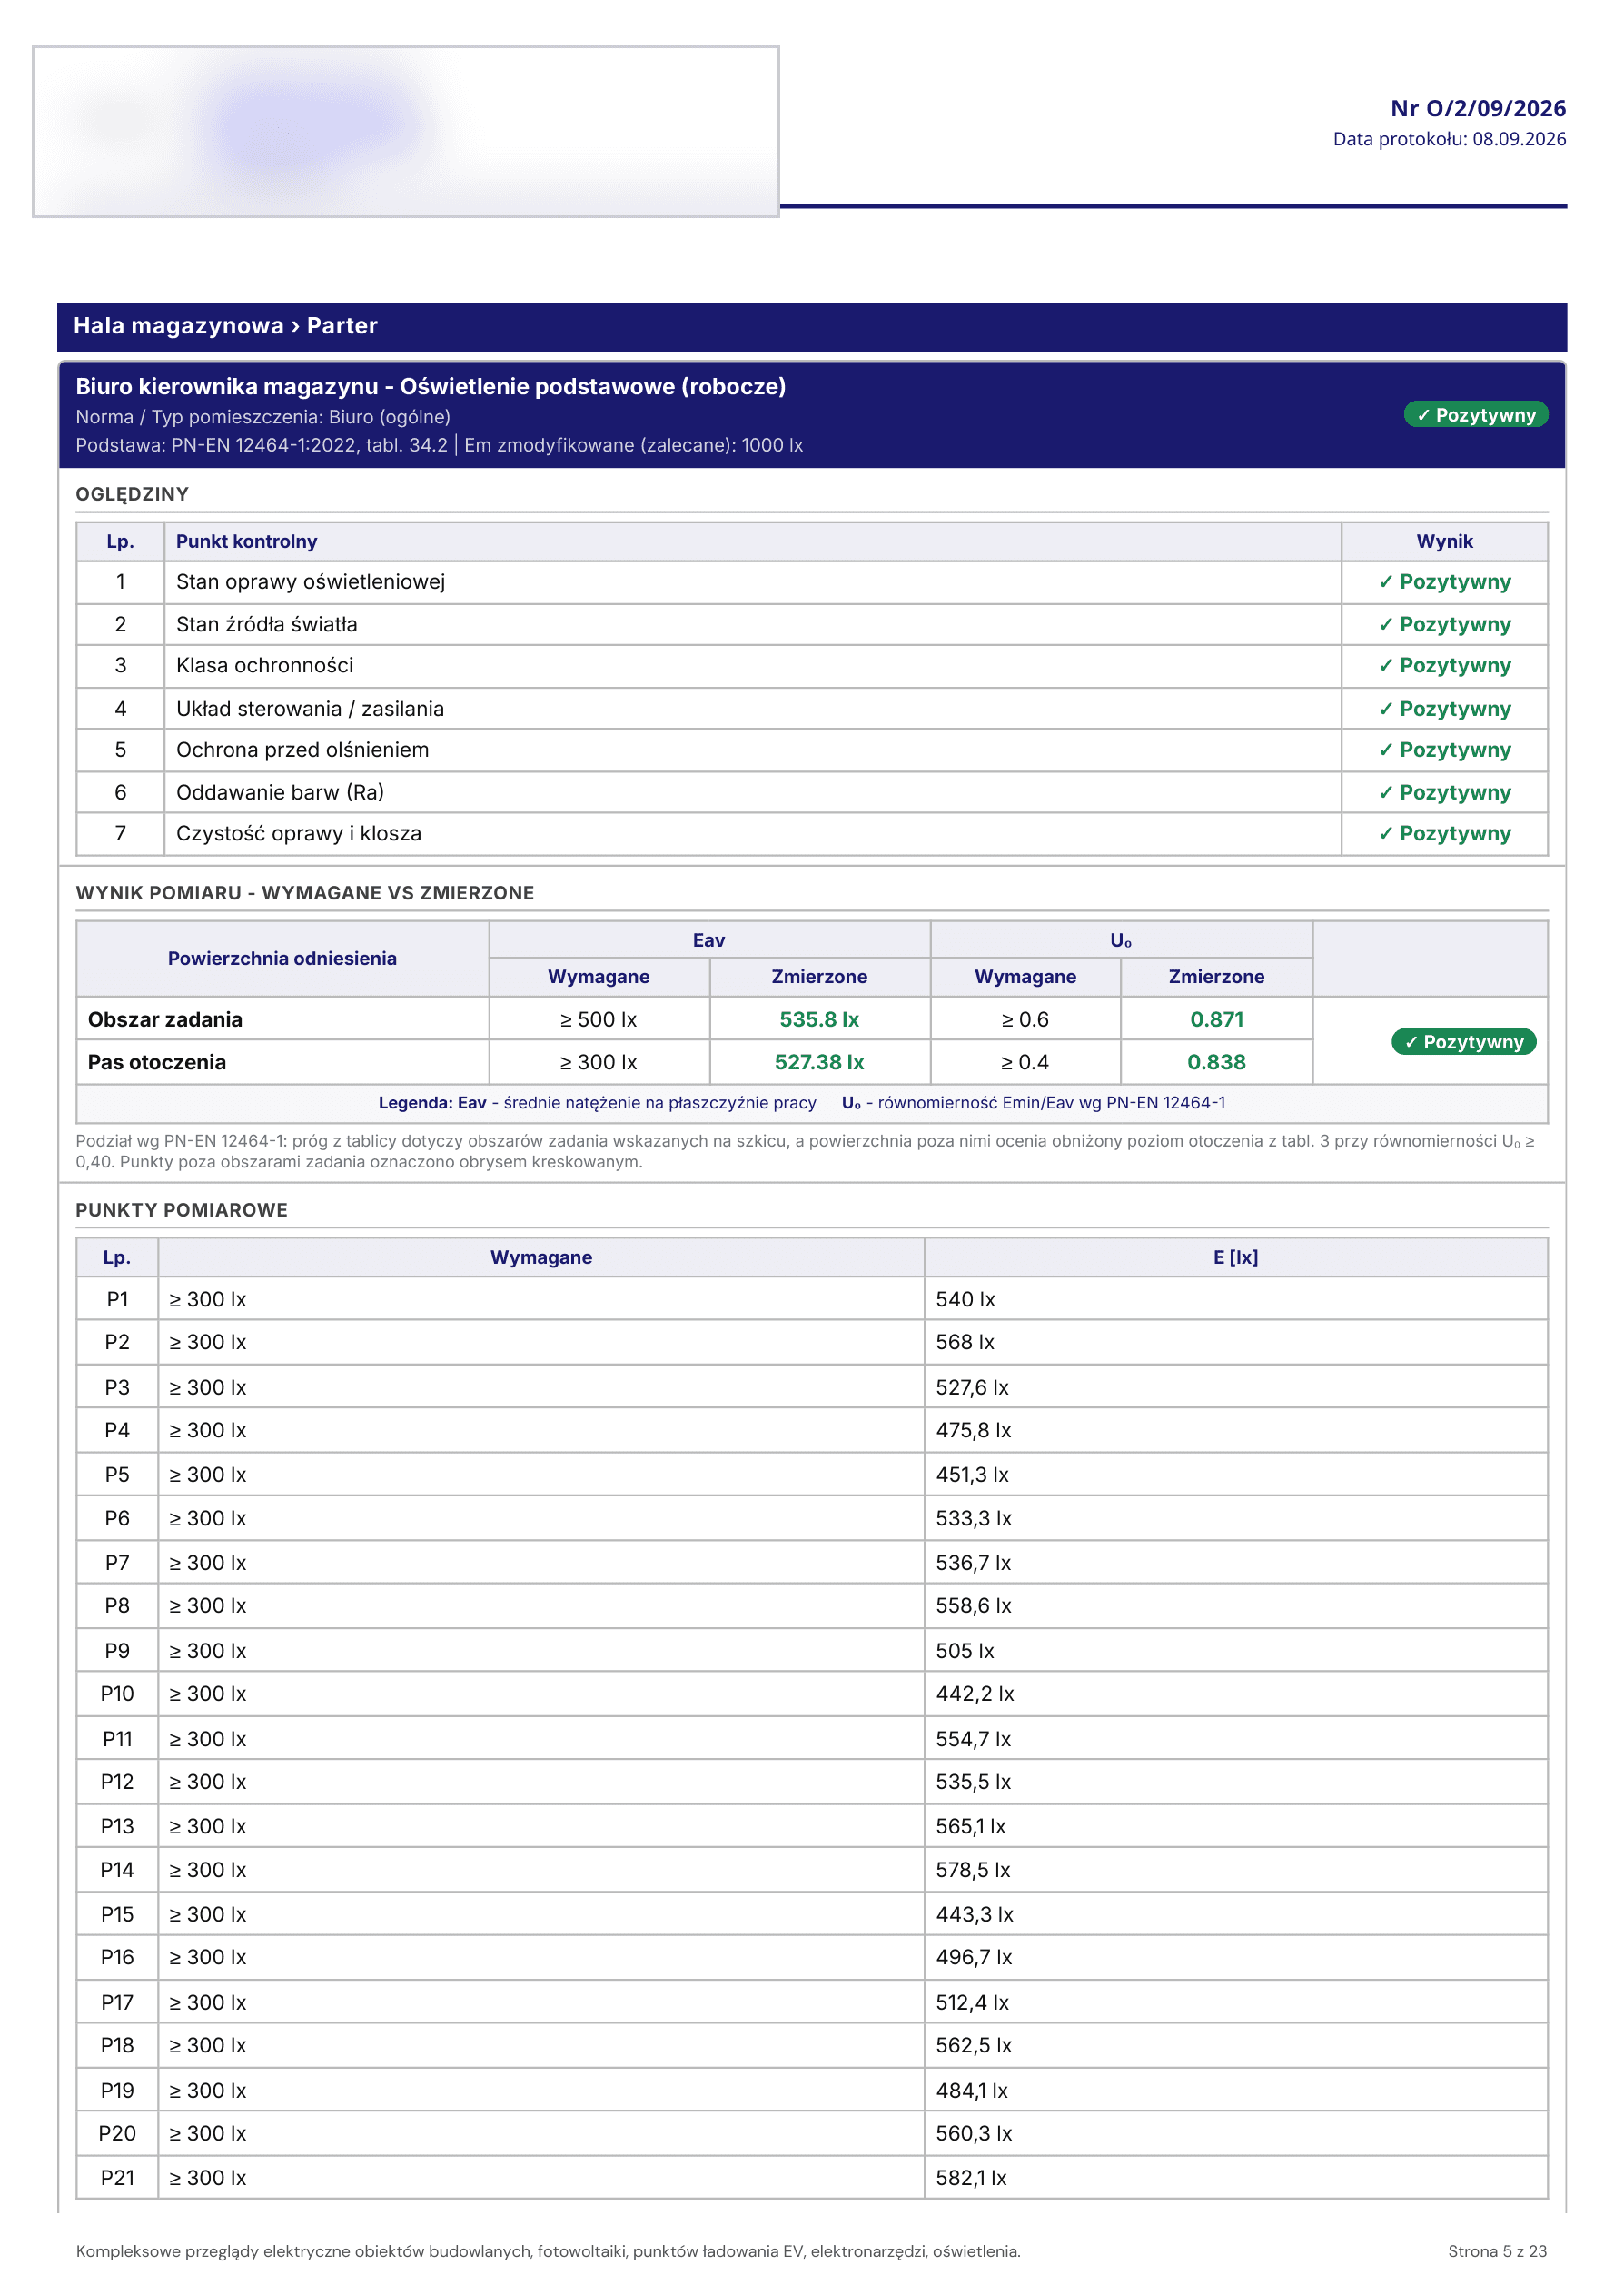Click the Podstawa PN-EN 12464-1:2022 line

[439, 445]
